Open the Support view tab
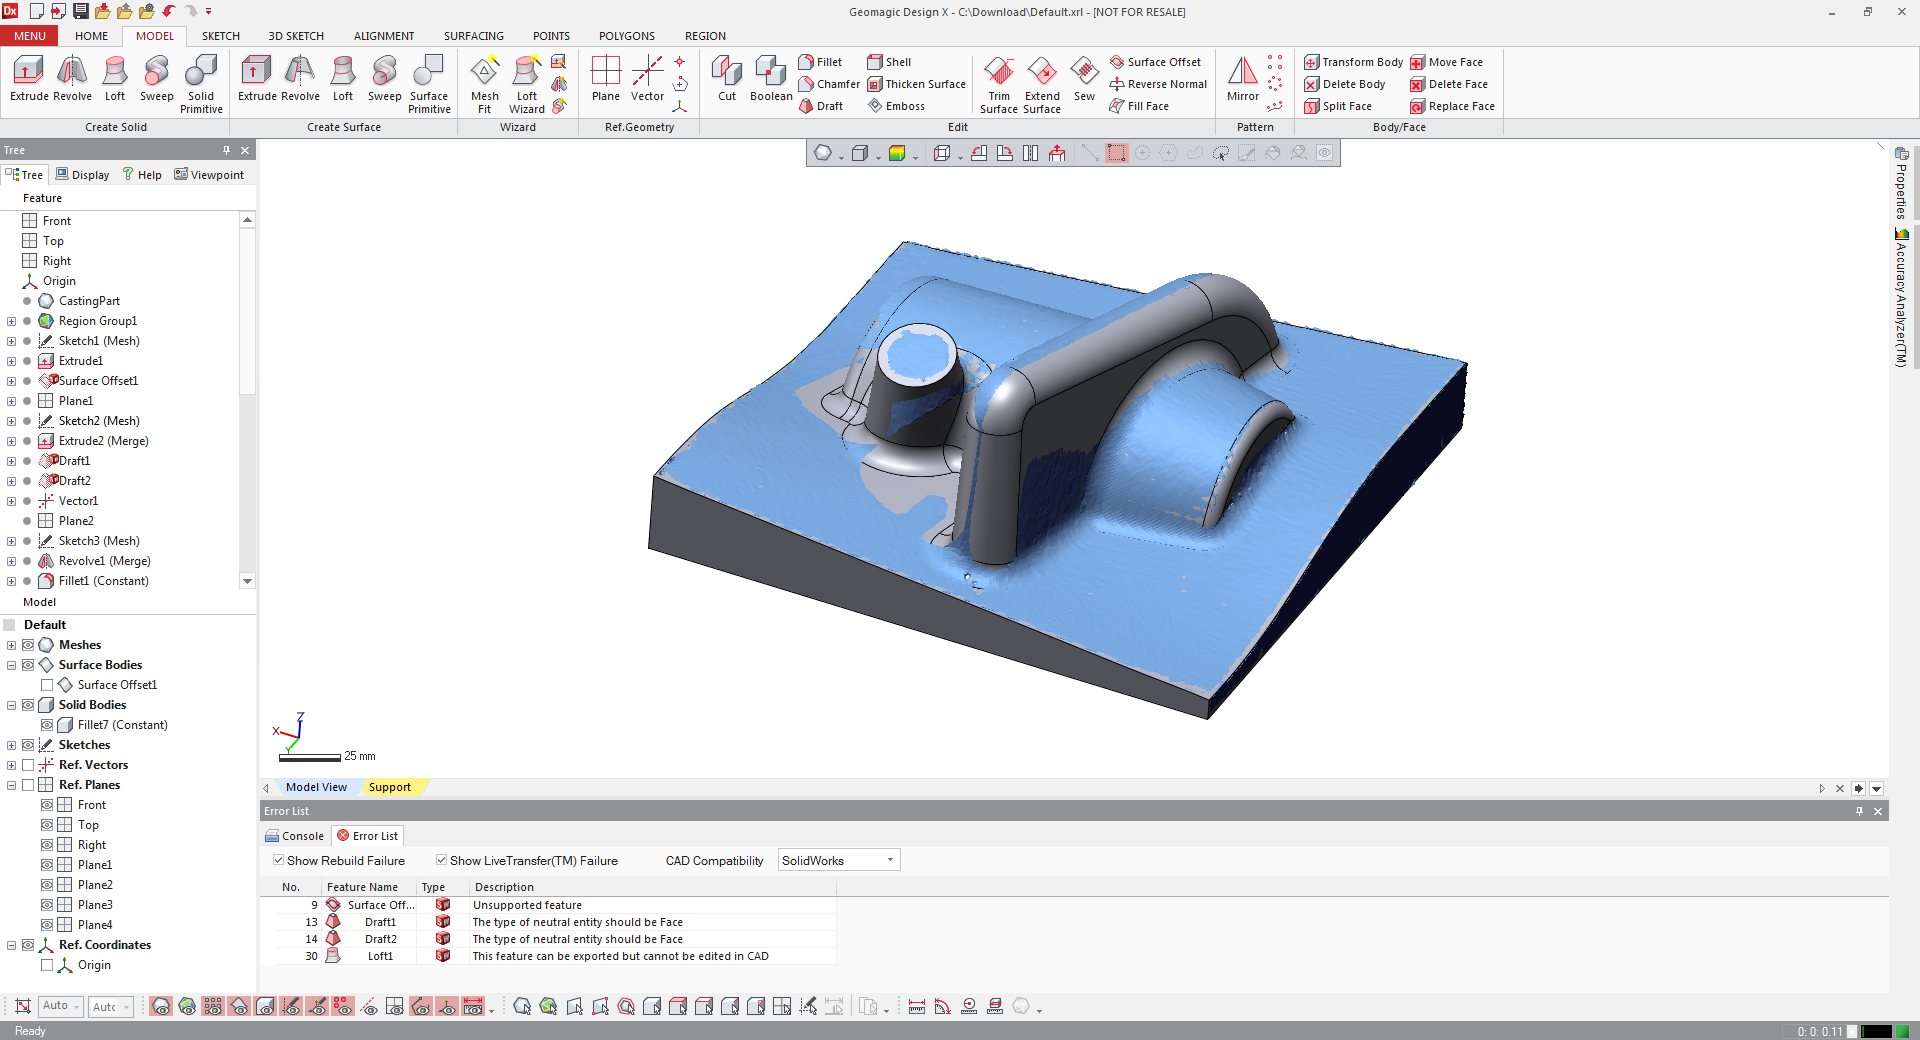Viewport: 1920px width, 1040px height. coord(390,787)
